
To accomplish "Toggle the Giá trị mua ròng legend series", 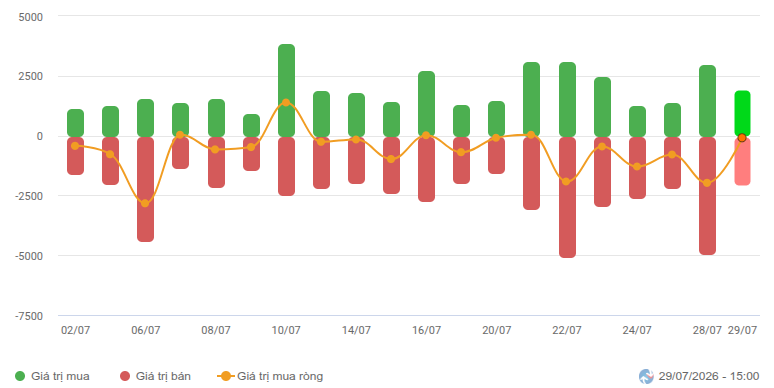I will [270, 376].
